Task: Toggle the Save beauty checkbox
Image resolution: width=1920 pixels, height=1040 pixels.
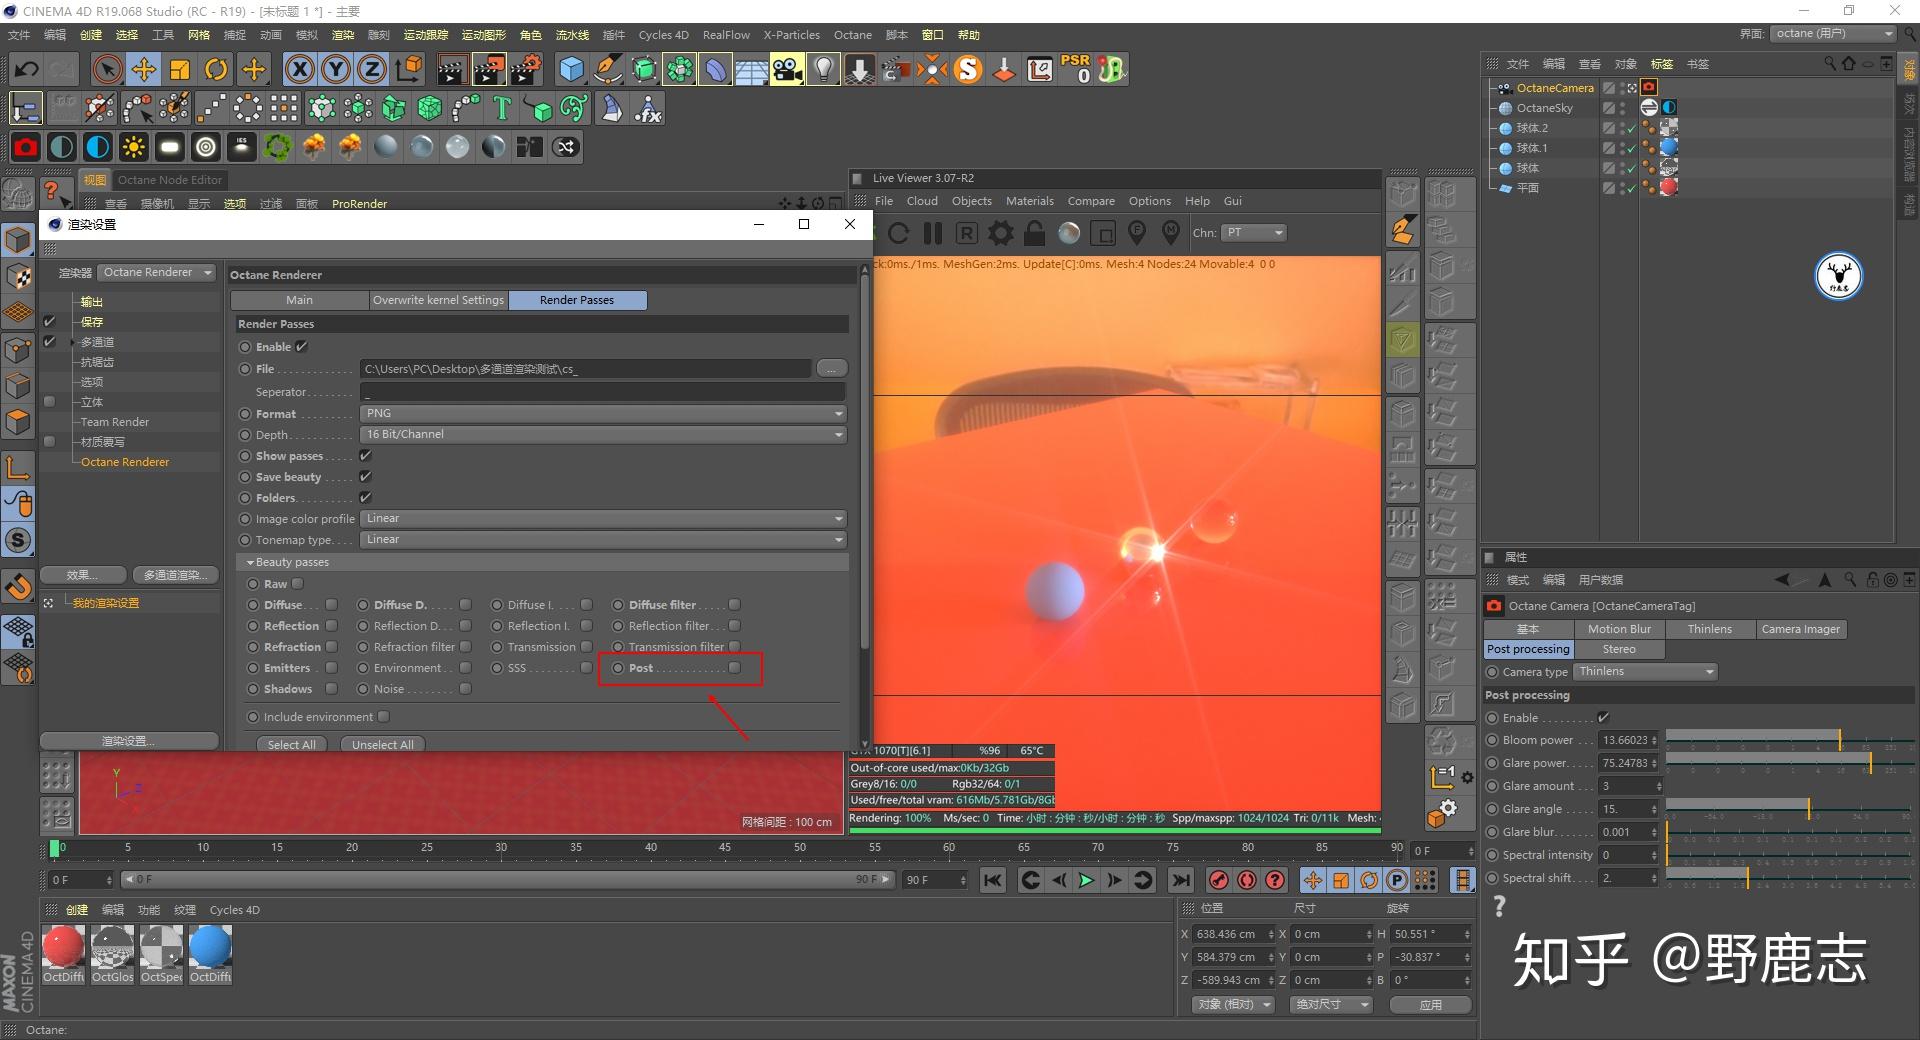Action: coord(365,477)
